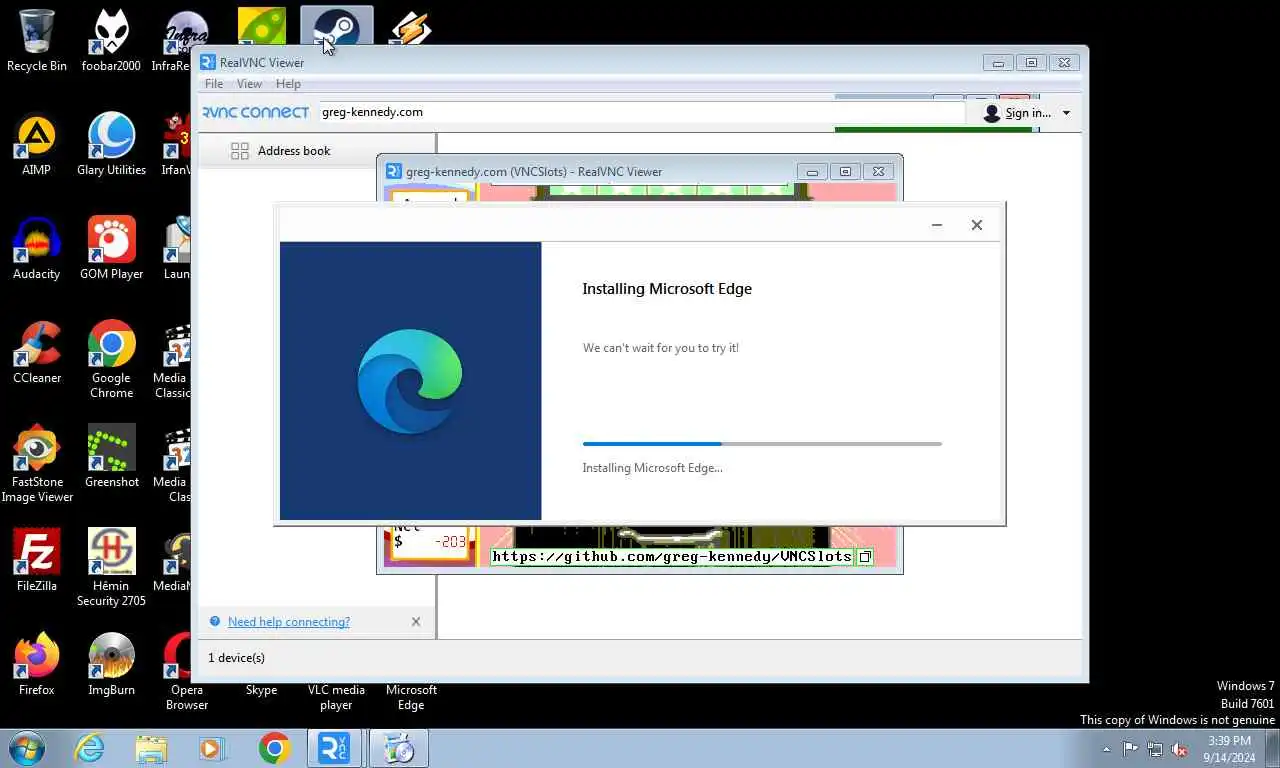Click the VNC Connect logo

pos(256,112)
